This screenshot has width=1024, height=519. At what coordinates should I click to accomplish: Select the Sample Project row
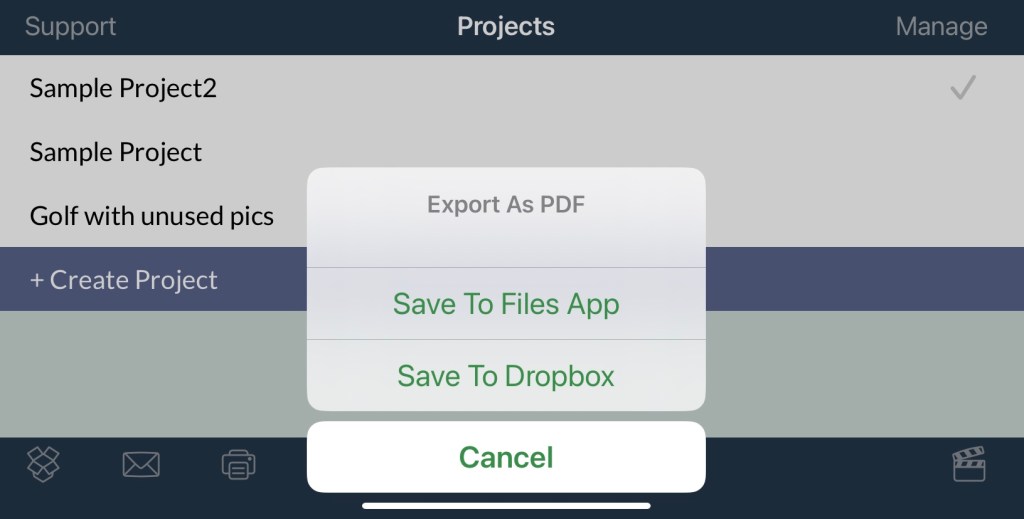coord(116,152)
